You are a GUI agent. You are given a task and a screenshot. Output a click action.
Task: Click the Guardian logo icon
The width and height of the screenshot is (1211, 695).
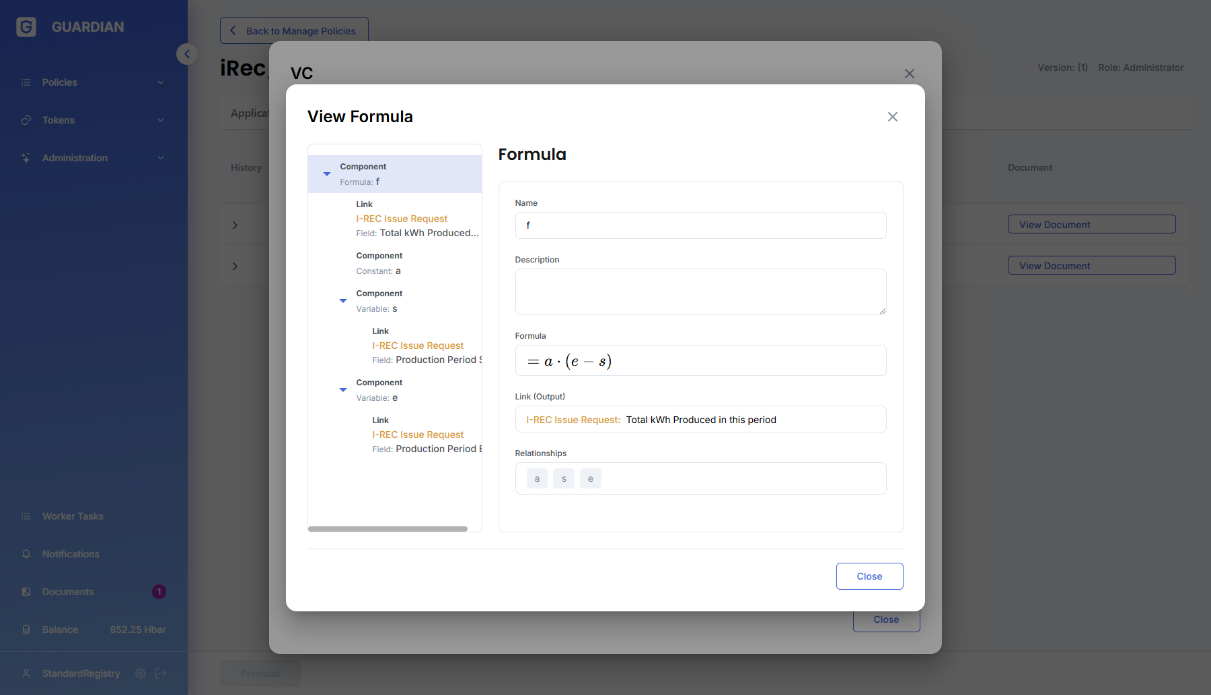click(26, 27)
